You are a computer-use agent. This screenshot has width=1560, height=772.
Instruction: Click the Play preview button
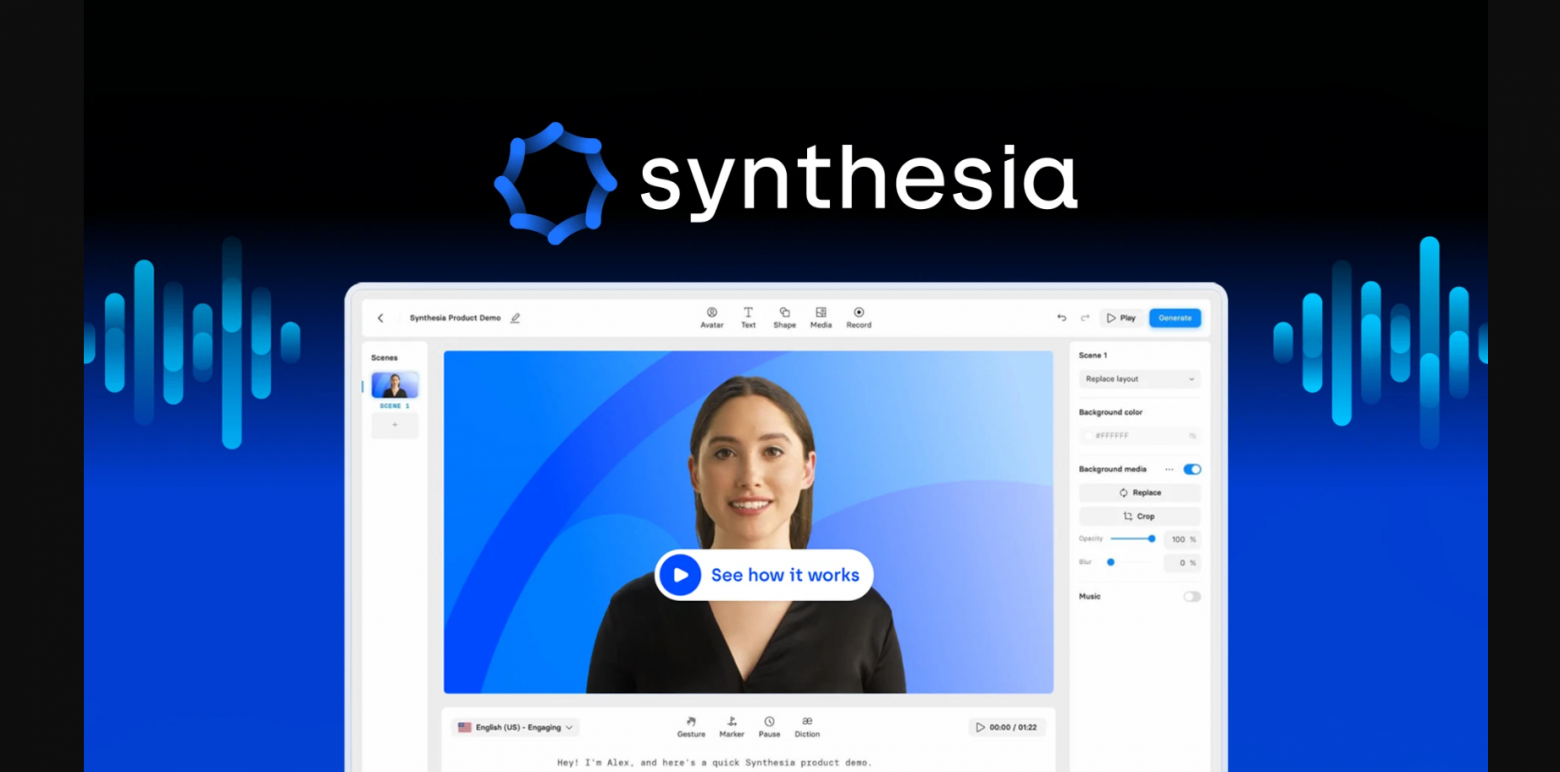pyautogui.click(x=1122, y=318)
